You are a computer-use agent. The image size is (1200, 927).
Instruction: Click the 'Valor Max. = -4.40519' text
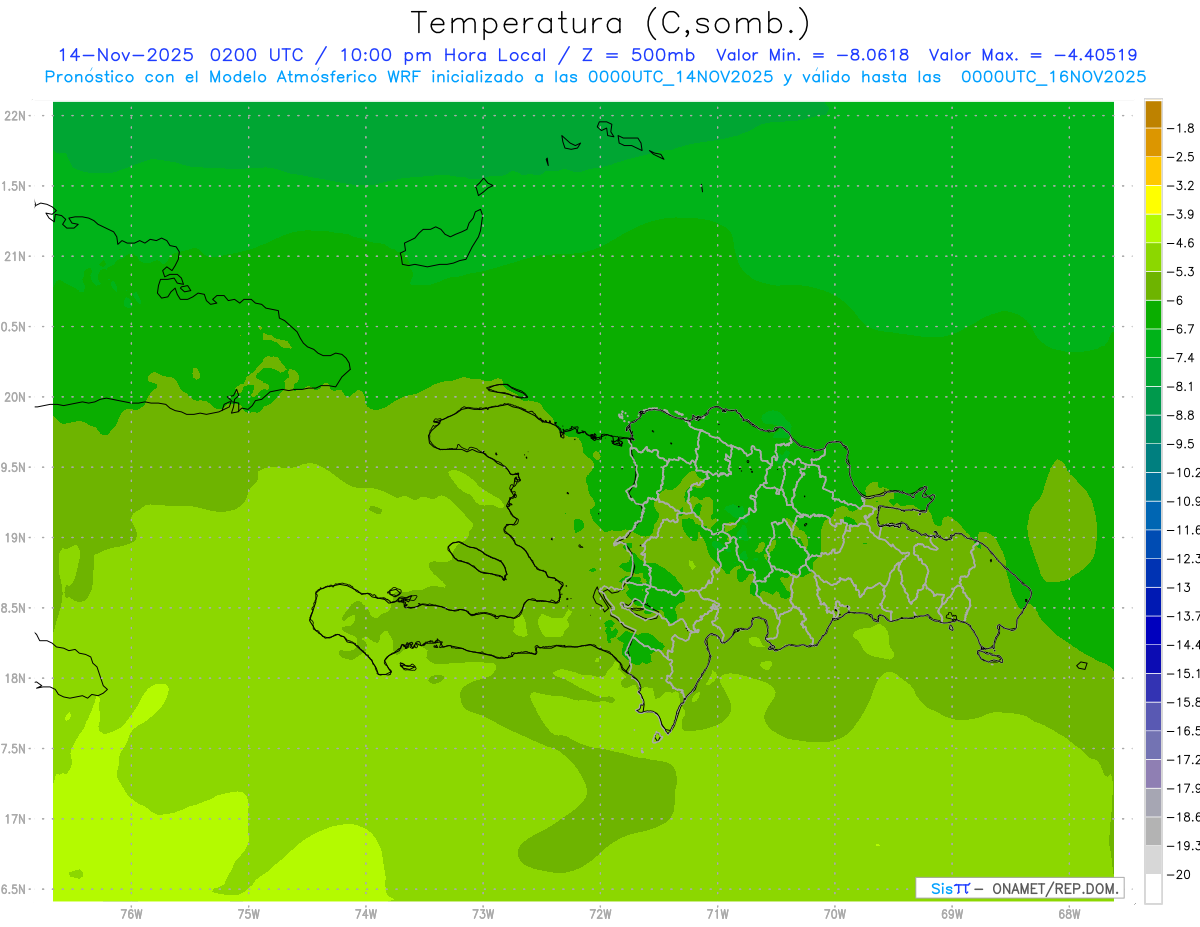(x=1033, y=55)
